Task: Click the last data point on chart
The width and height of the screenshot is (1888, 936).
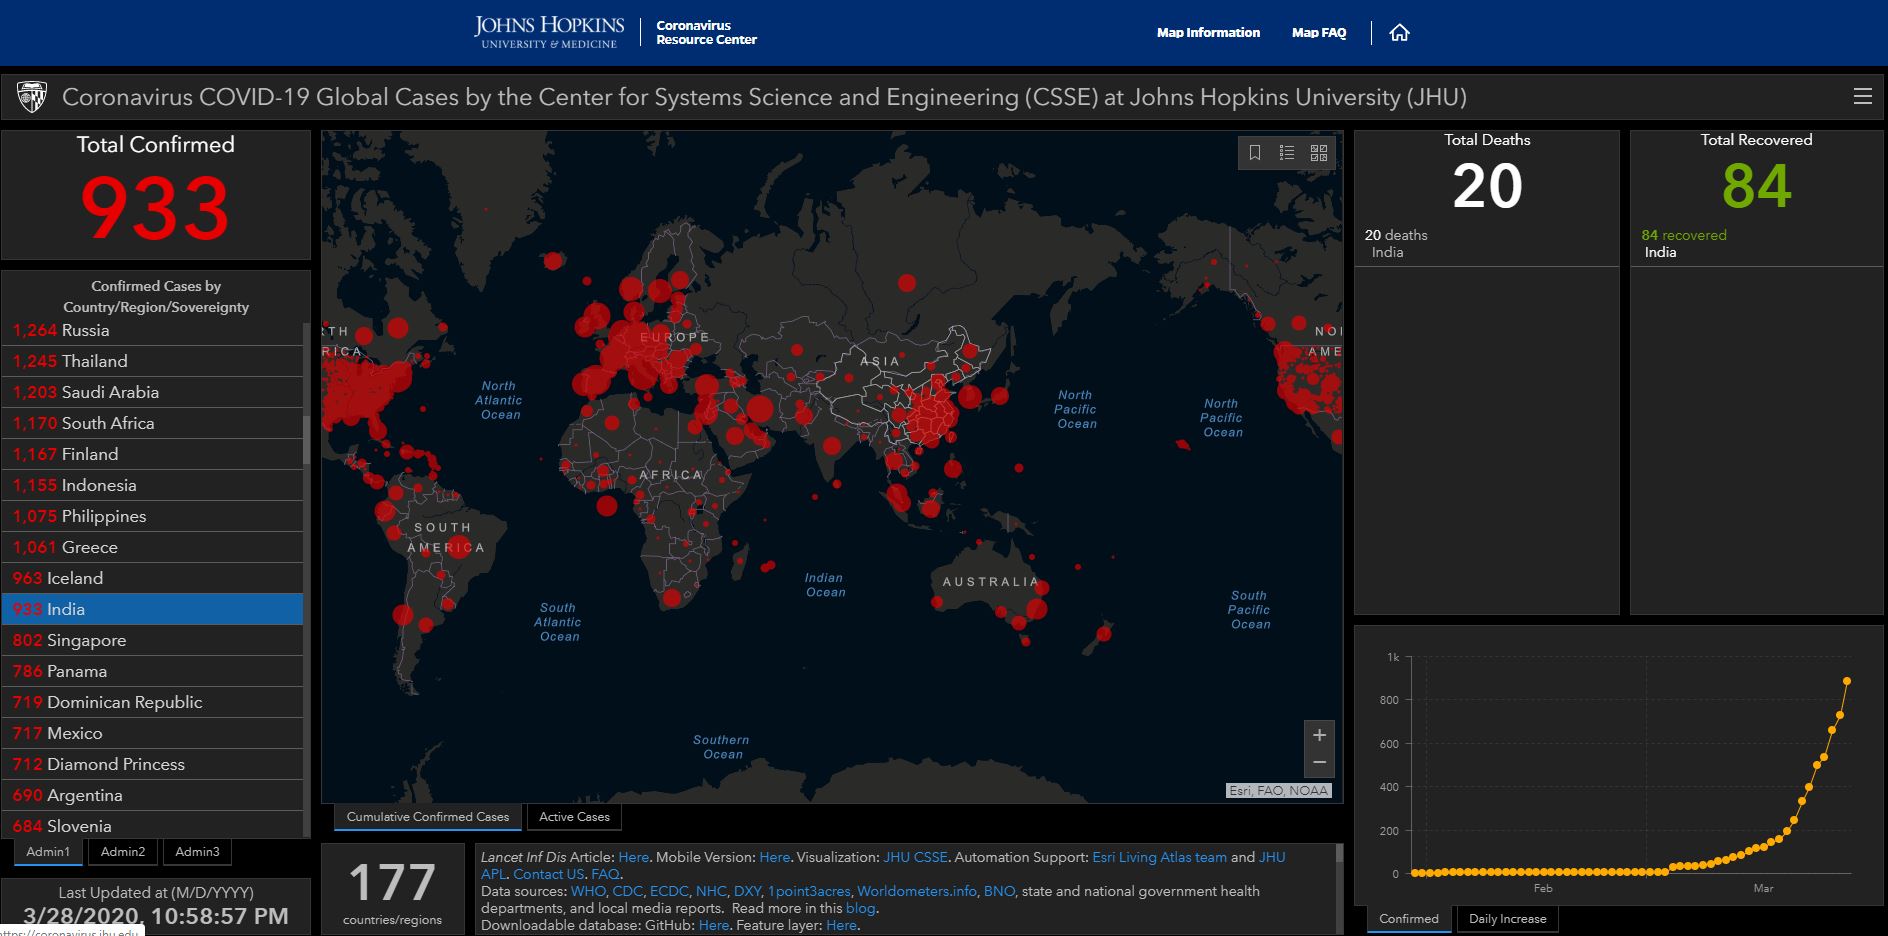Action: (x=1846, y=681)
